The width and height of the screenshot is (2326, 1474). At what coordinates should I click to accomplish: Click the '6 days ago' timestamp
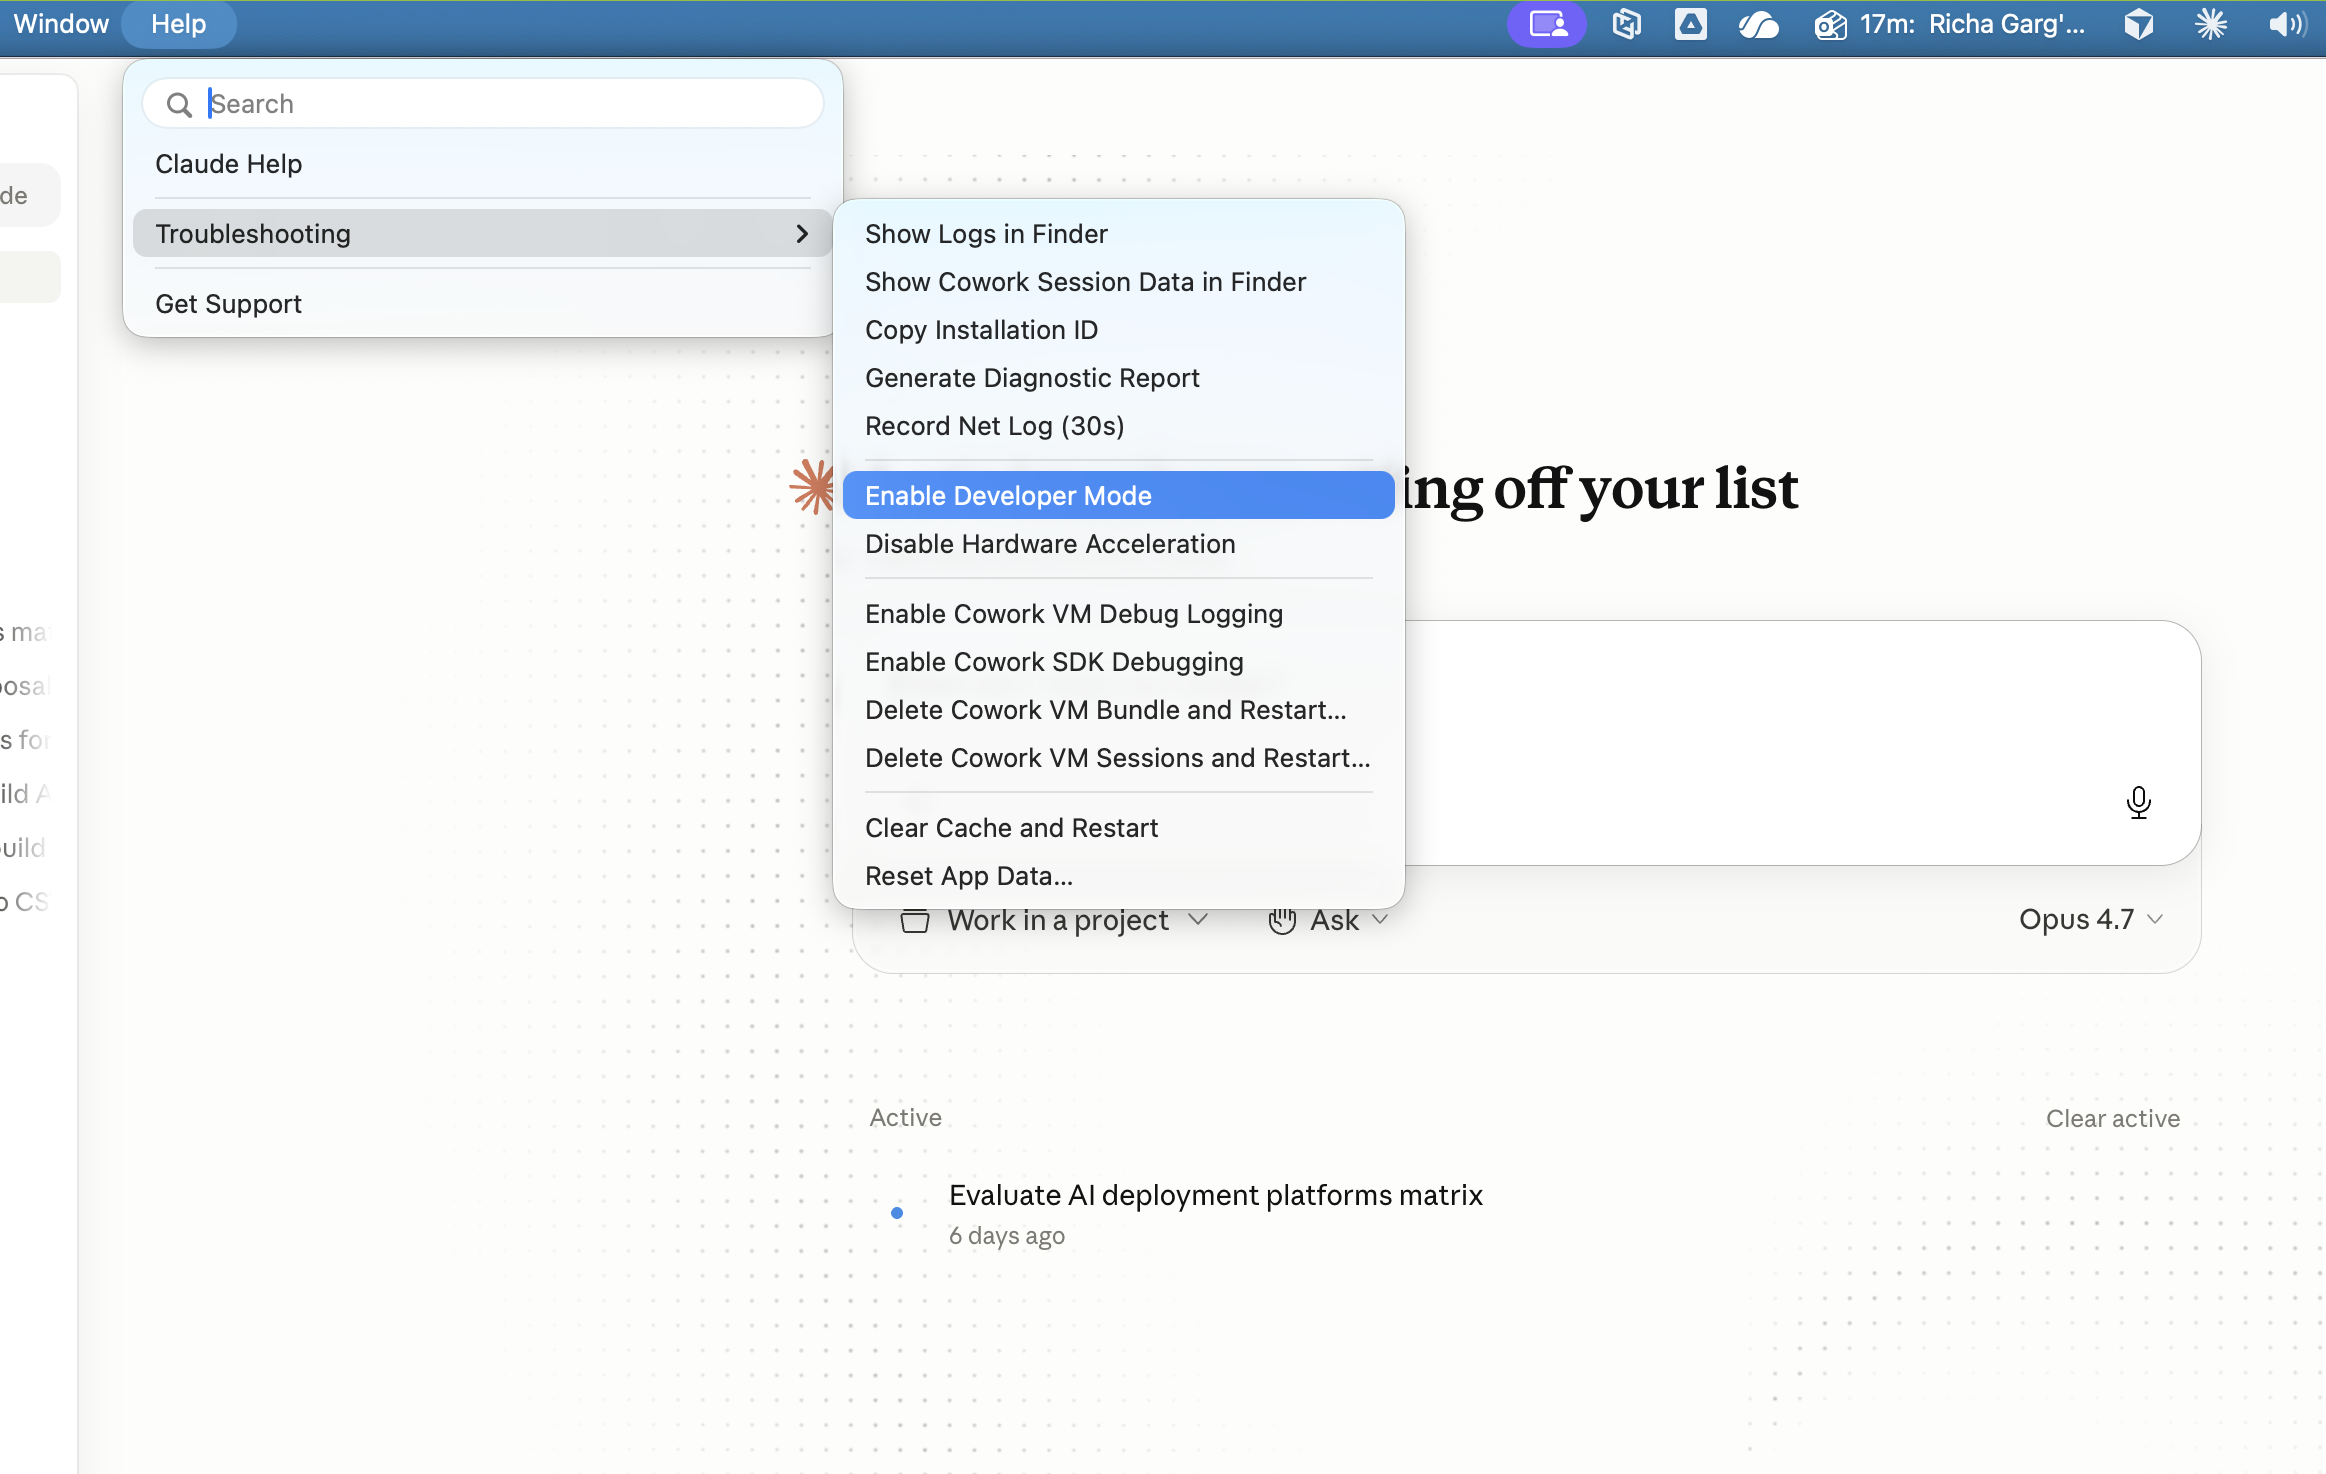[x=1007, y=1236]
